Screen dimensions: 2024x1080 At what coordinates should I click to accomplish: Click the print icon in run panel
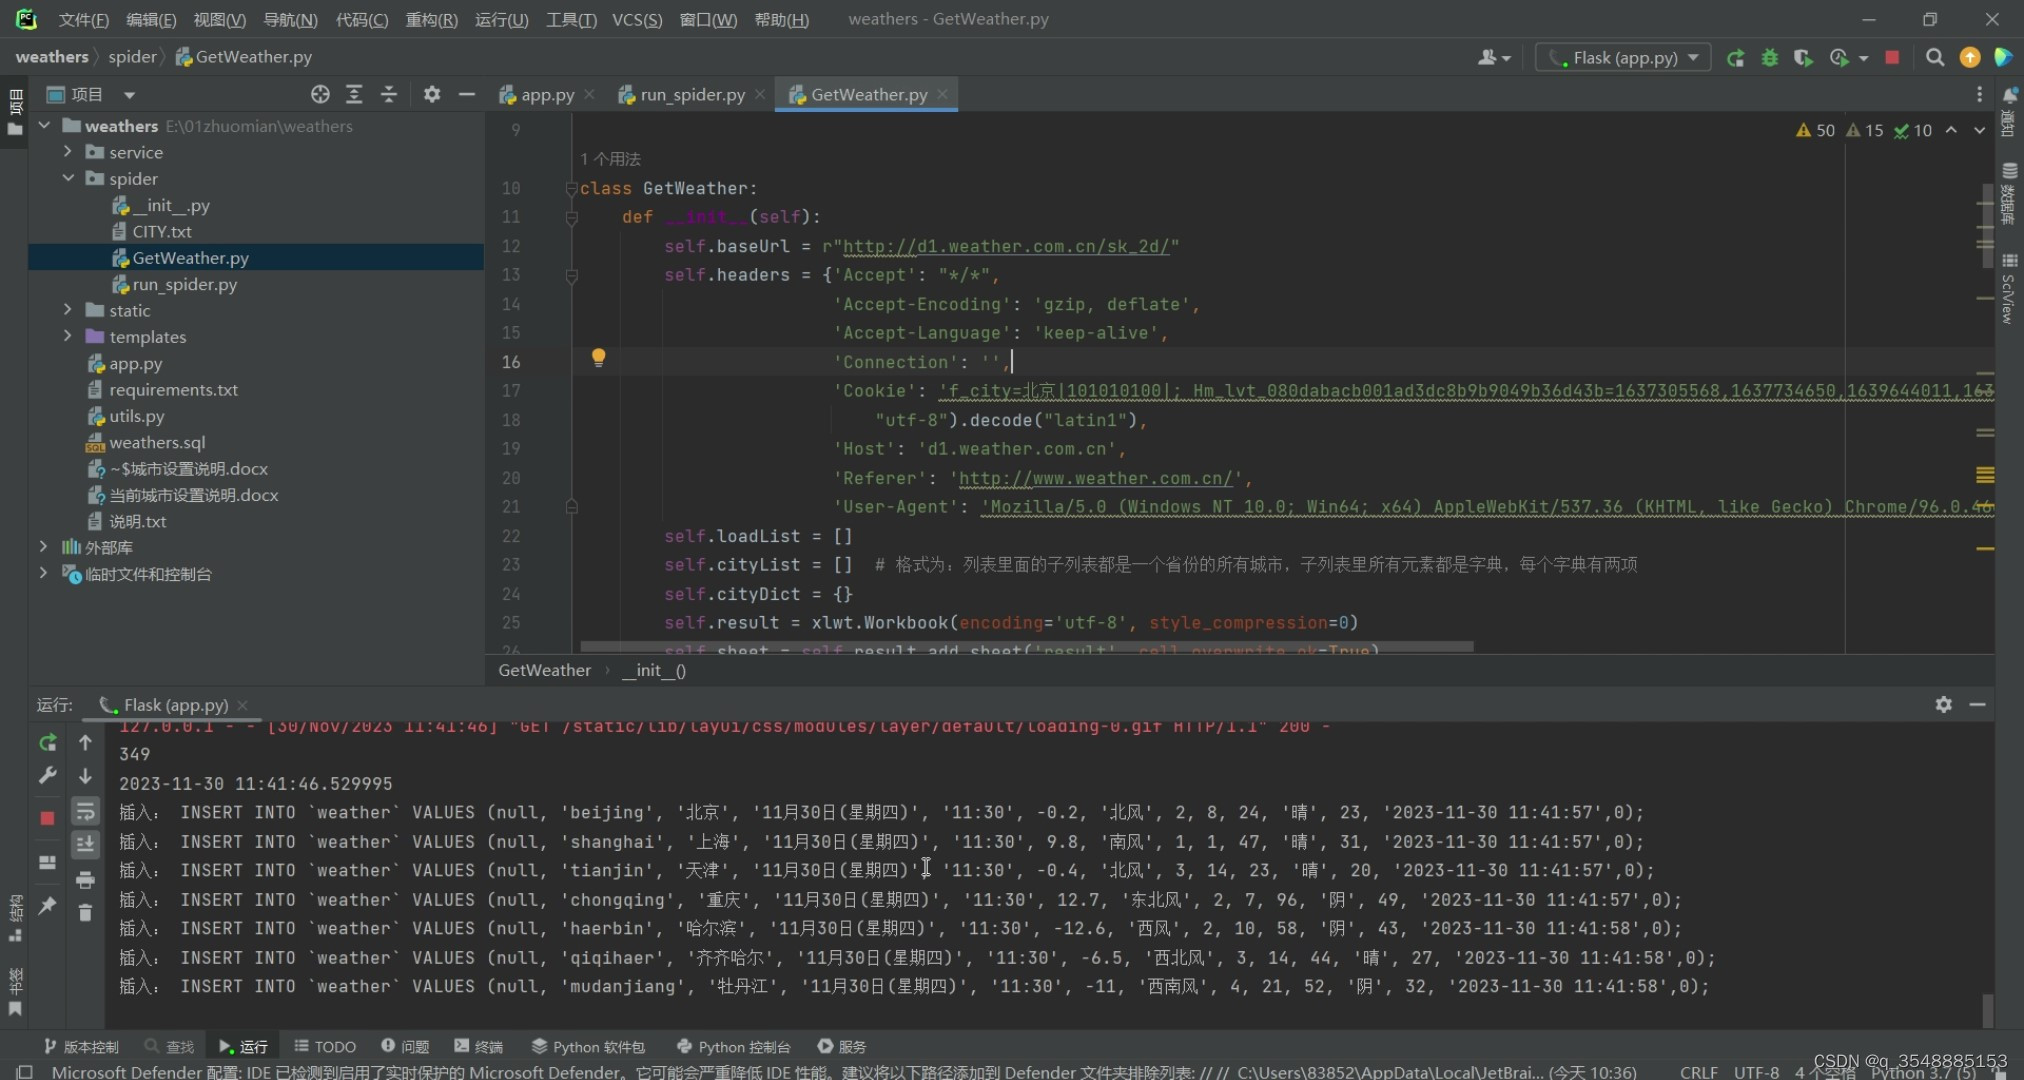[x=85, y=880]
